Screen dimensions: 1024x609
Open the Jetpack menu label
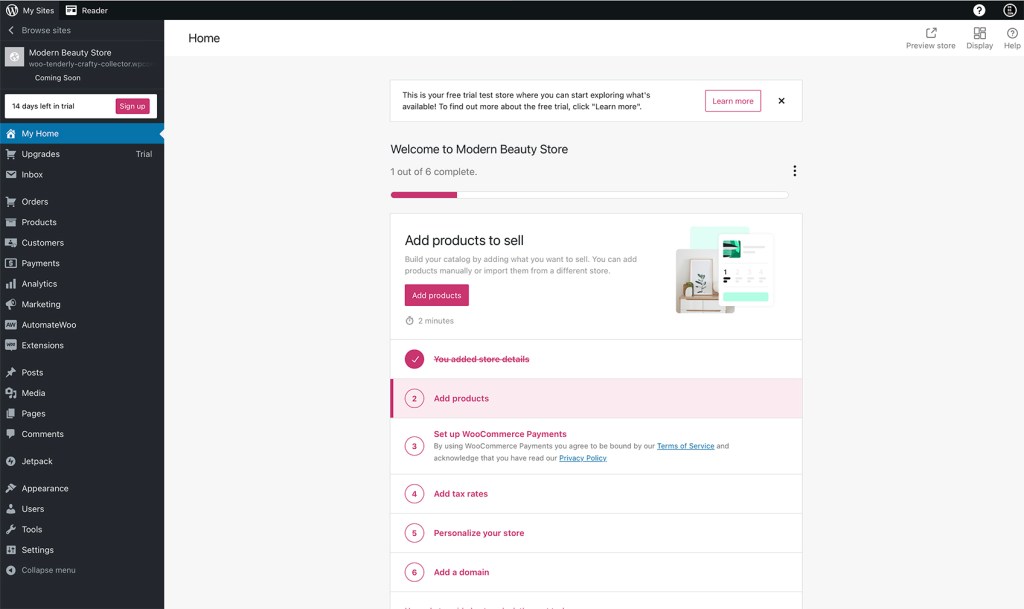pos(37,461)
